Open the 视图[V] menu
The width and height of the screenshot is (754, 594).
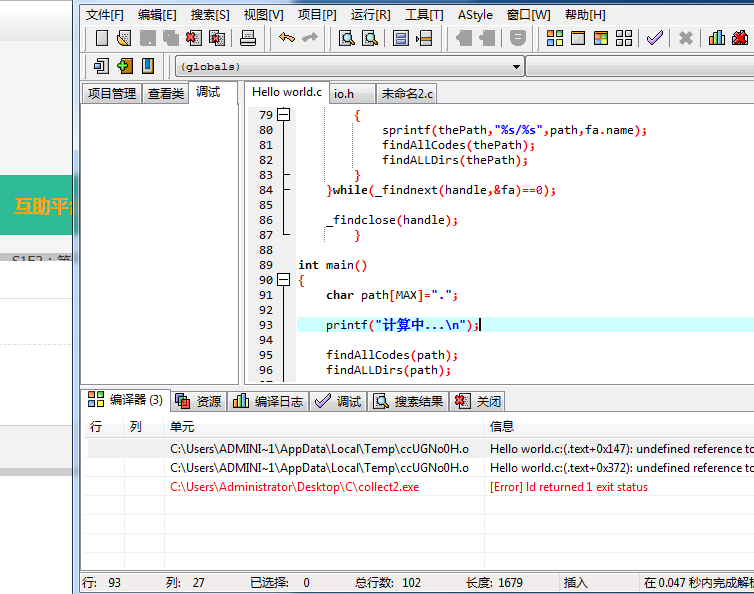pos(263,15)
